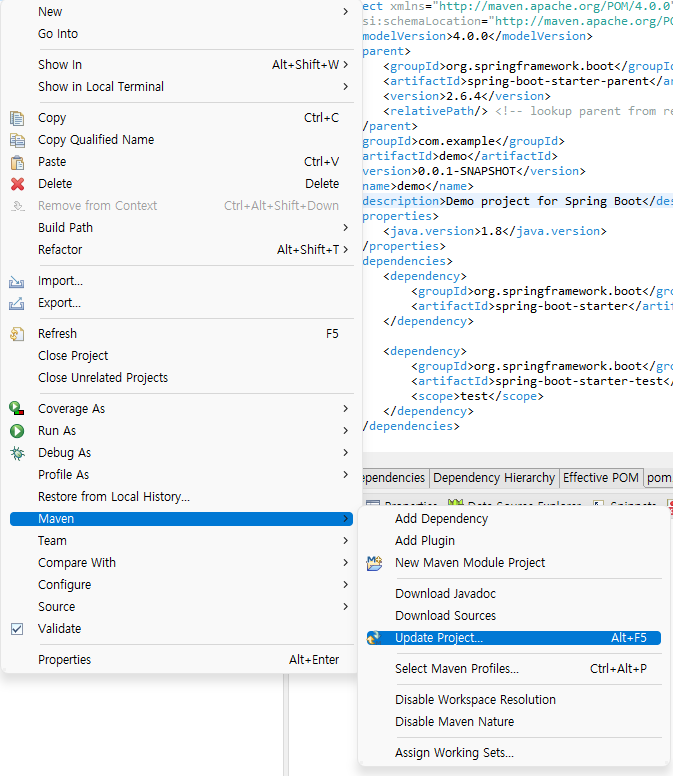Screen dimensions: 673x776
Task: Click the Copy menu label
Action: click(52, 118)
